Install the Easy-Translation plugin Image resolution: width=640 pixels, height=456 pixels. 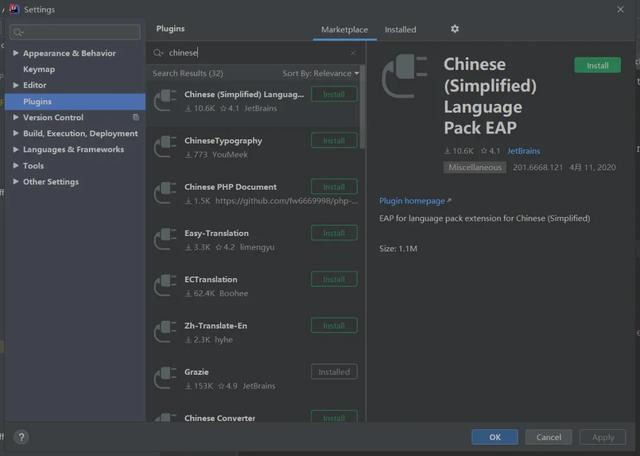[334, 233]
